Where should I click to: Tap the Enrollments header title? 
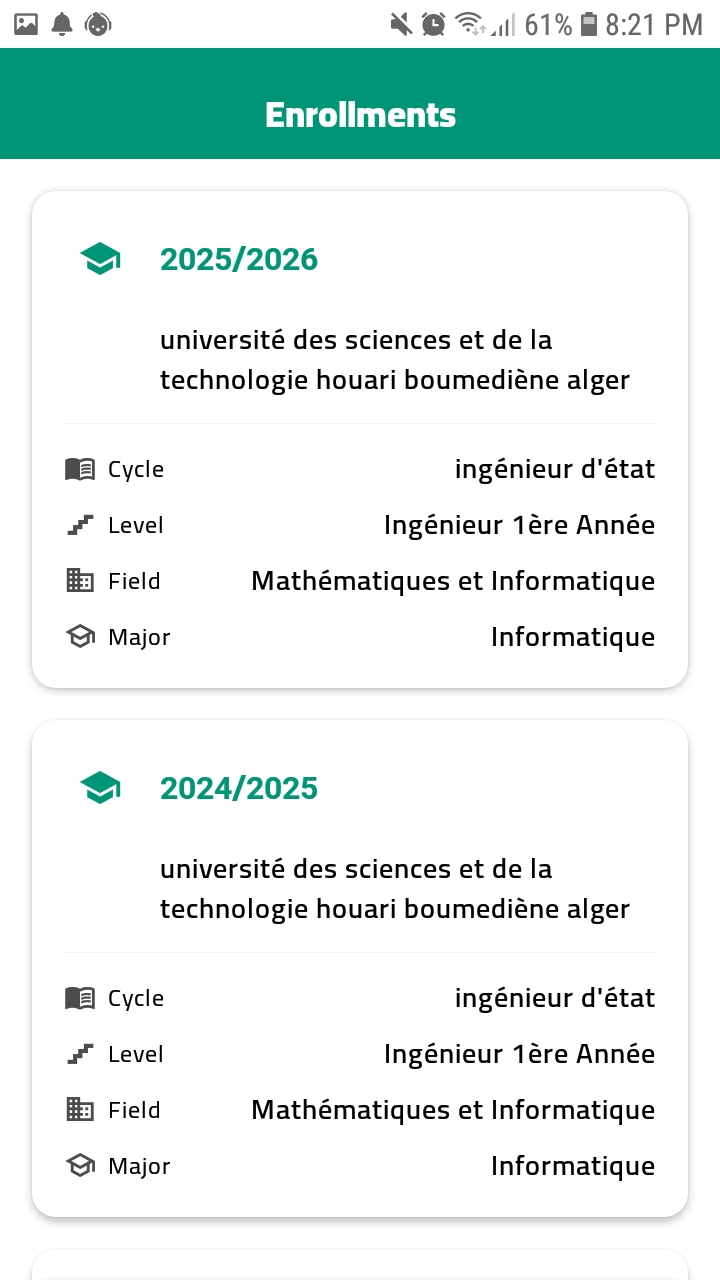(360, 115)
